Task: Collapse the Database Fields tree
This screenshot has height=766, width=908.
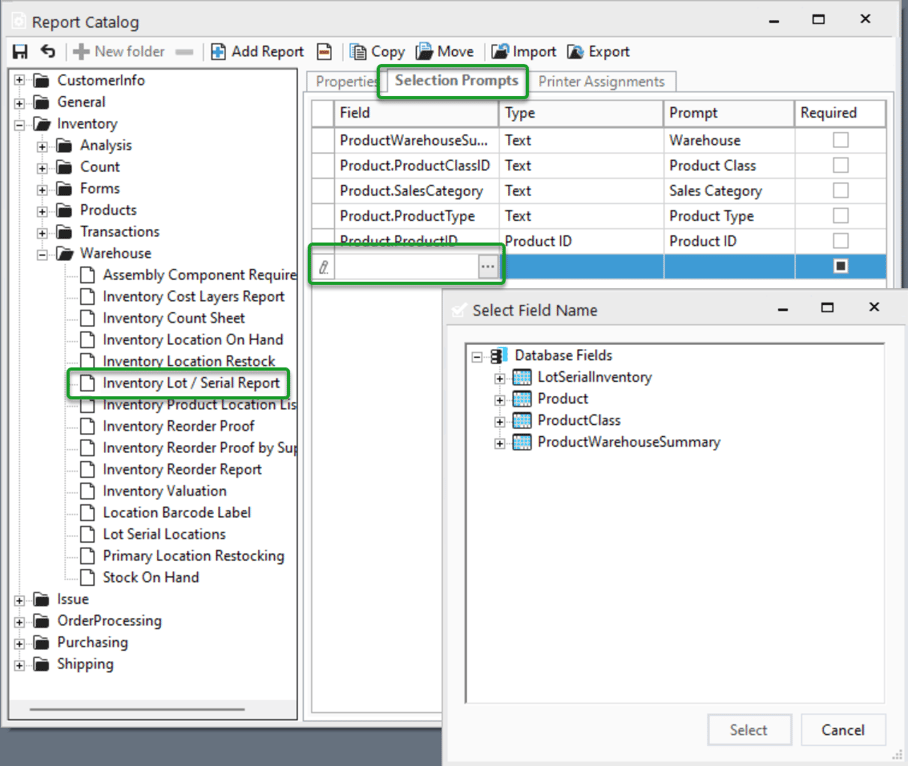Action: pos(476,354)
